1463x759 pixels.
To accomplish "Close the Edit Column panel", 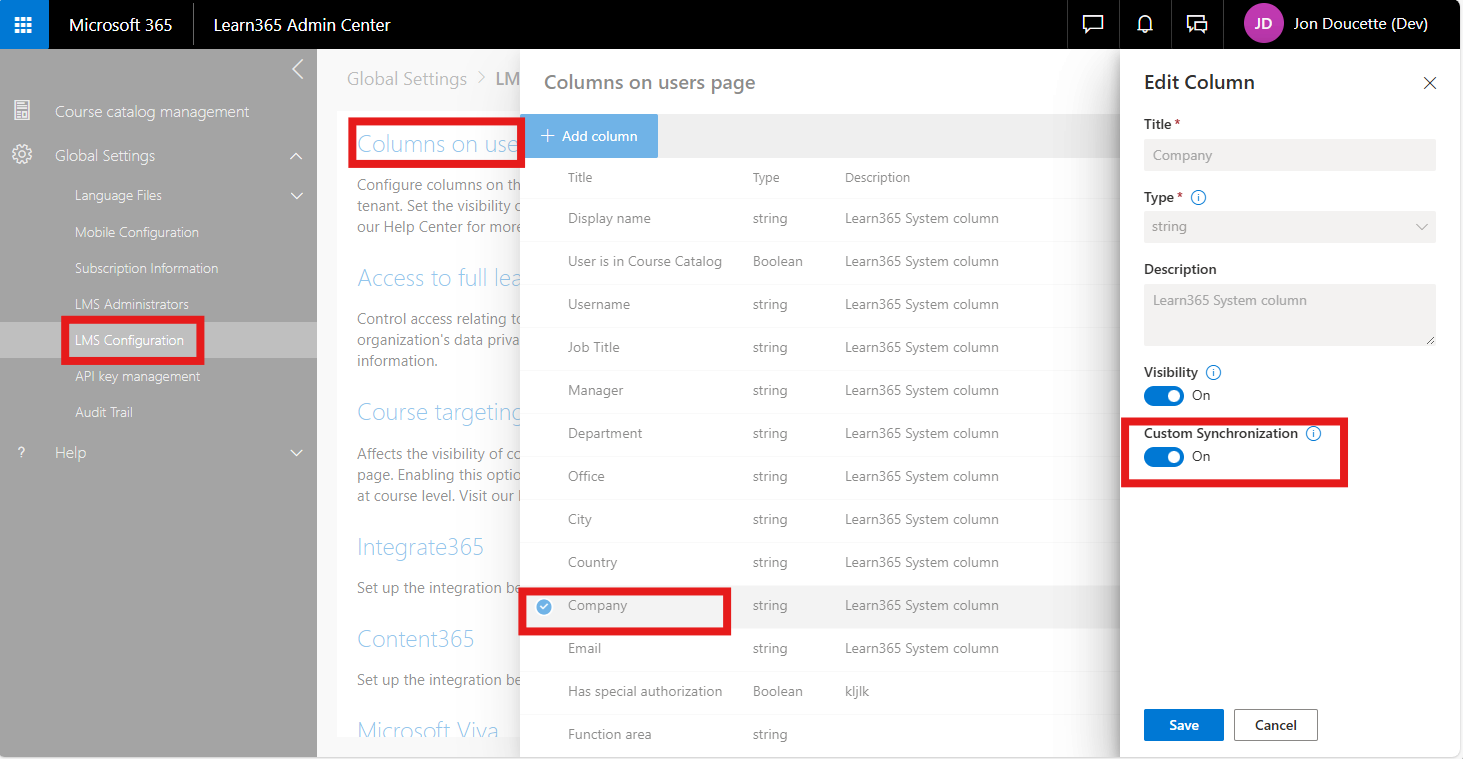I will coord(1430,83).
